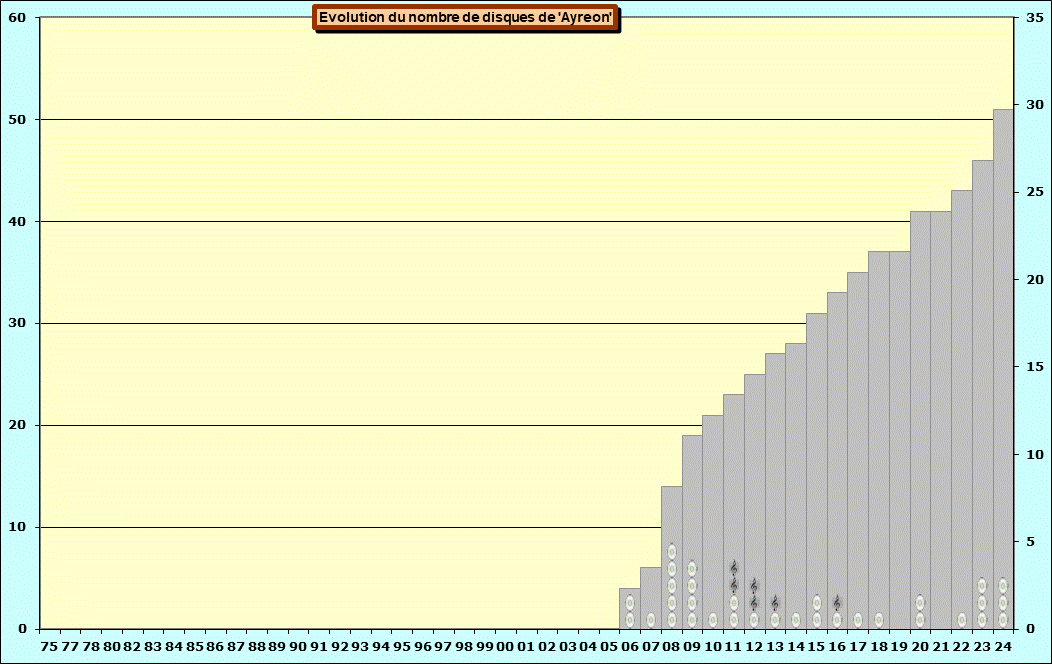
Task: Click x-axis year label '80'
Action: pyautogui.click(x=111, y=646)
